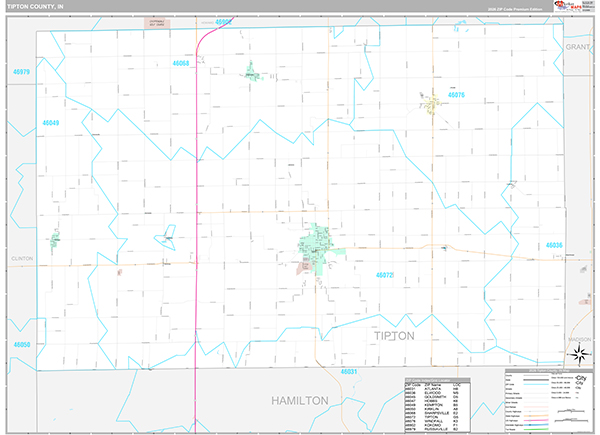Click pink US highway line in legend

[x=535, y=420]
